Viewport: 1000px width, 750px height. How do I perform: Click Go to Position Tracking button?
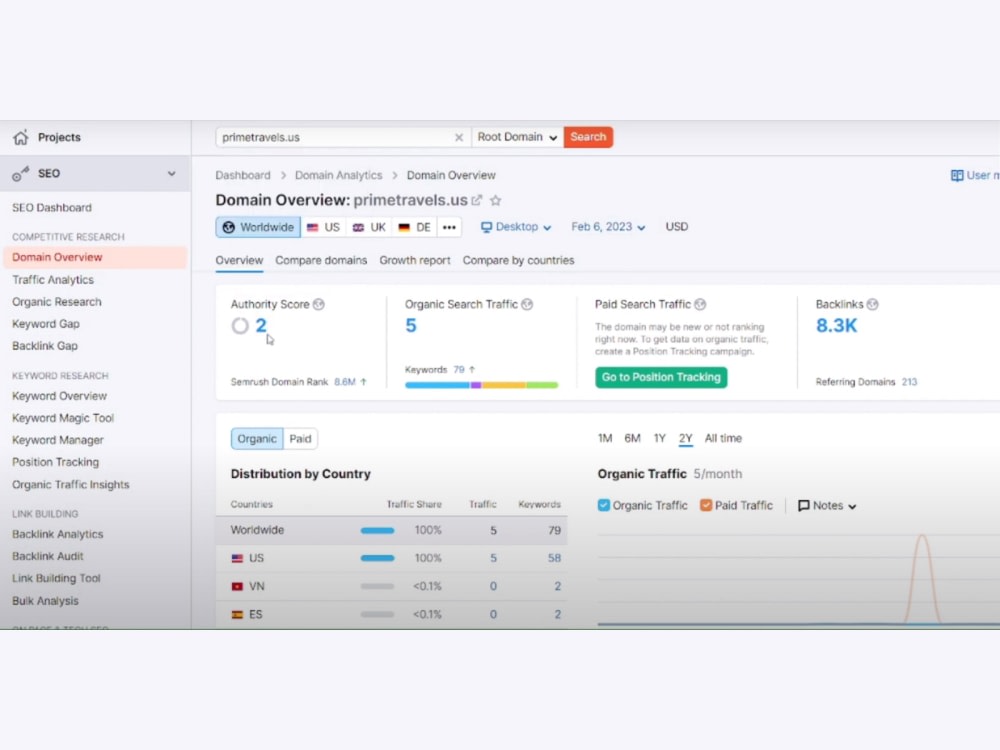[661, 377]
